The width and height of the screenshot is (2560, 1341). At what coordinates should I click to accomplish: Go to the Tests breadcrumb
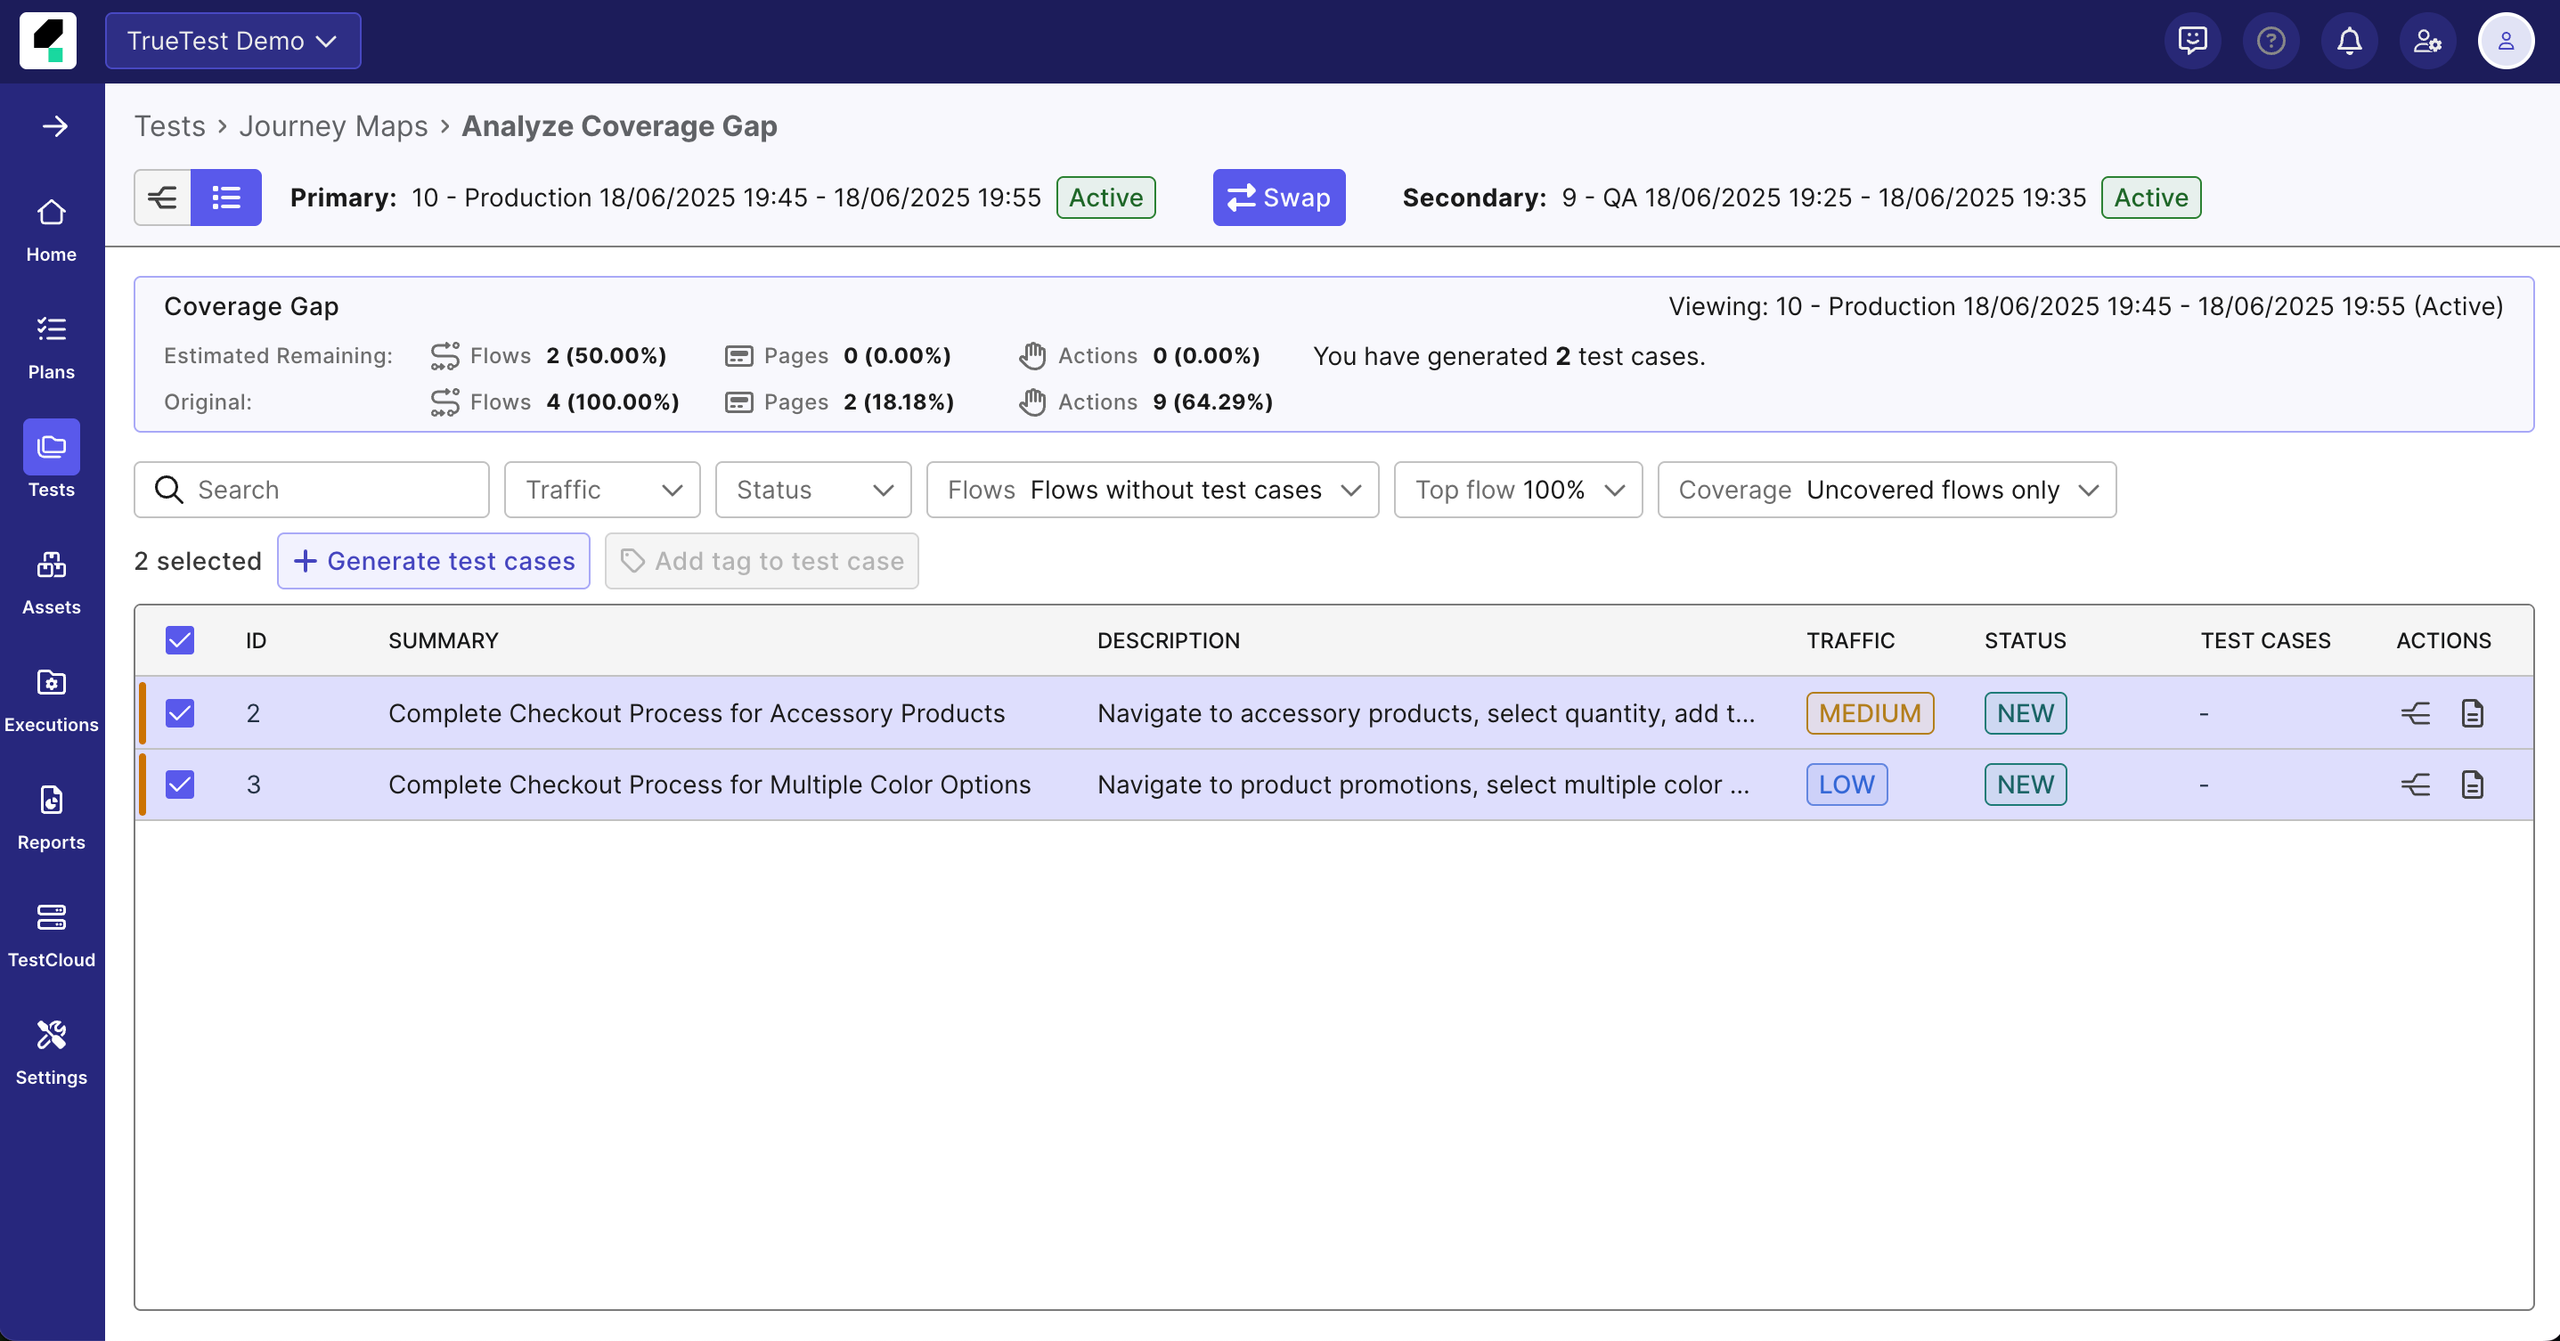(170, 126)
